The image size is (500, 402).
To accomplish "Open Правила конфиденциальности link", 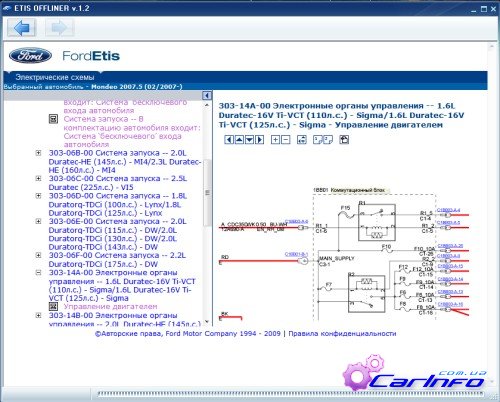I will (x=342, y=333).
